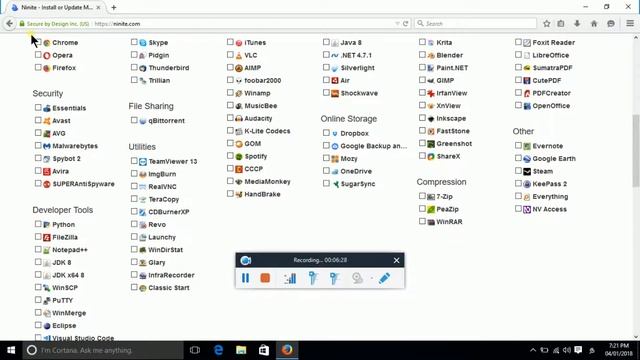Image resolution: width=640 pixels, height=360 pixels.
Task: Open the Action Center notifications icon
Action: (578, 350)
